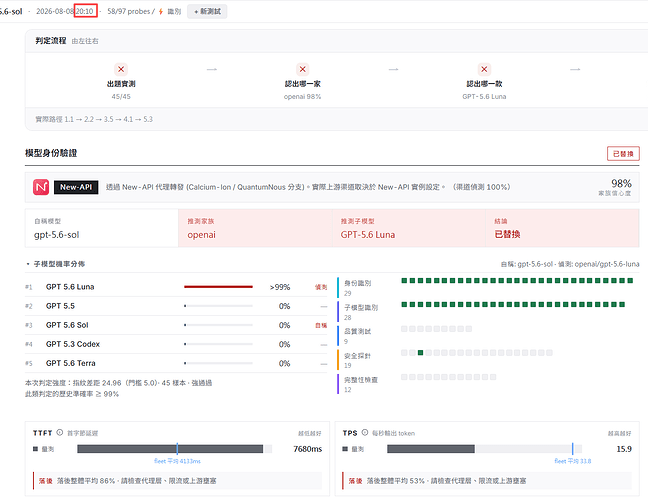Click the X icon above 認出哪一款
648x500 pixels.
pyautogui.click(x=484, y=69)
